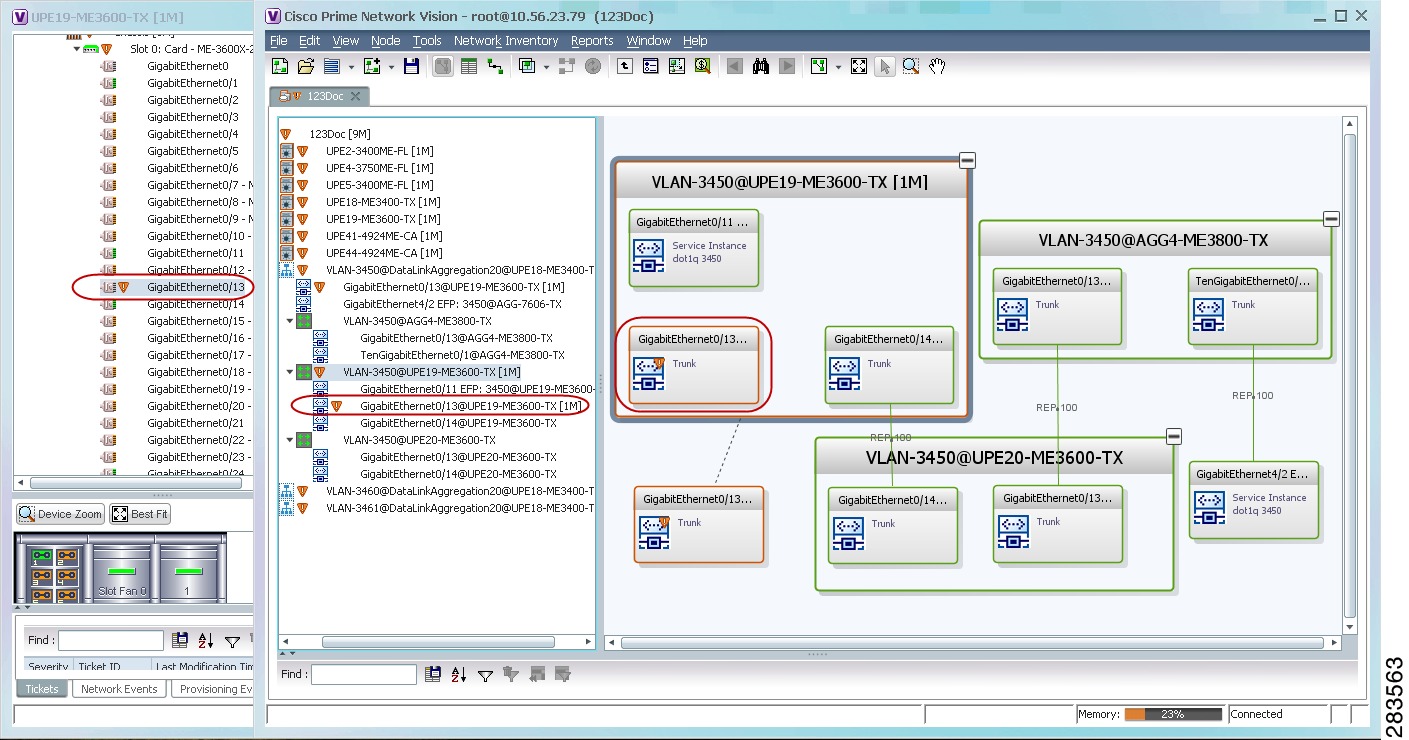Click Fit in Window toolbar icon
Screen dimensions: 1409x740
point(858,66)
